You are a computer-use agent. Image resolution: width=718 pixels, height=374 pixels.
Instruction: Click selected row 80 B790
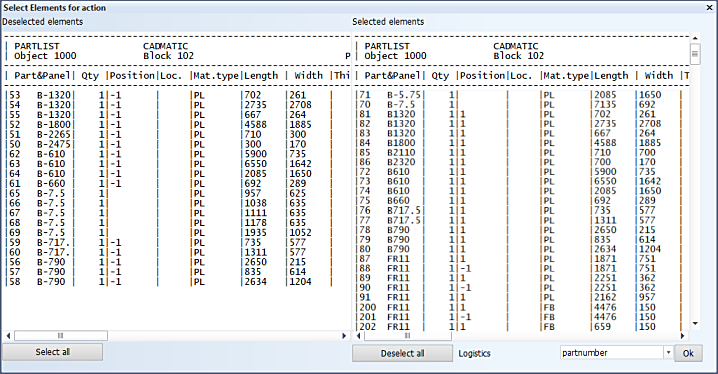(x=522, y=249)
